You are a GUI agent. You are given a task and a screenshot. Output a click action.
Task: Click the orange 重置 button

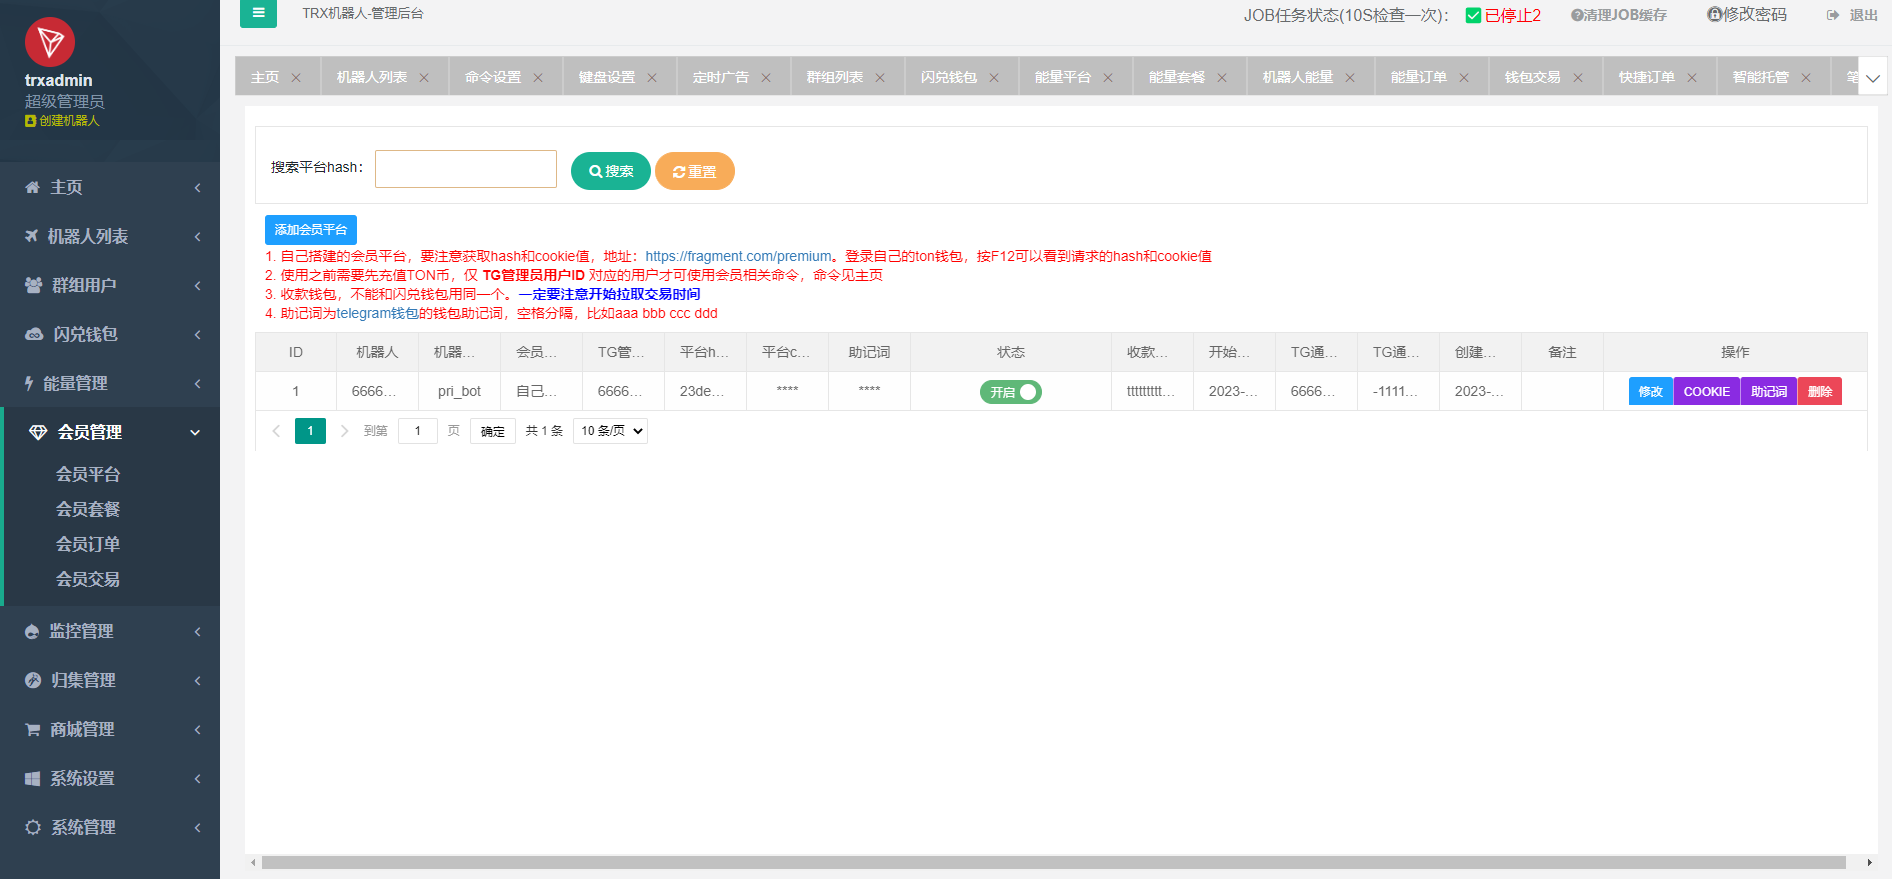695,171
